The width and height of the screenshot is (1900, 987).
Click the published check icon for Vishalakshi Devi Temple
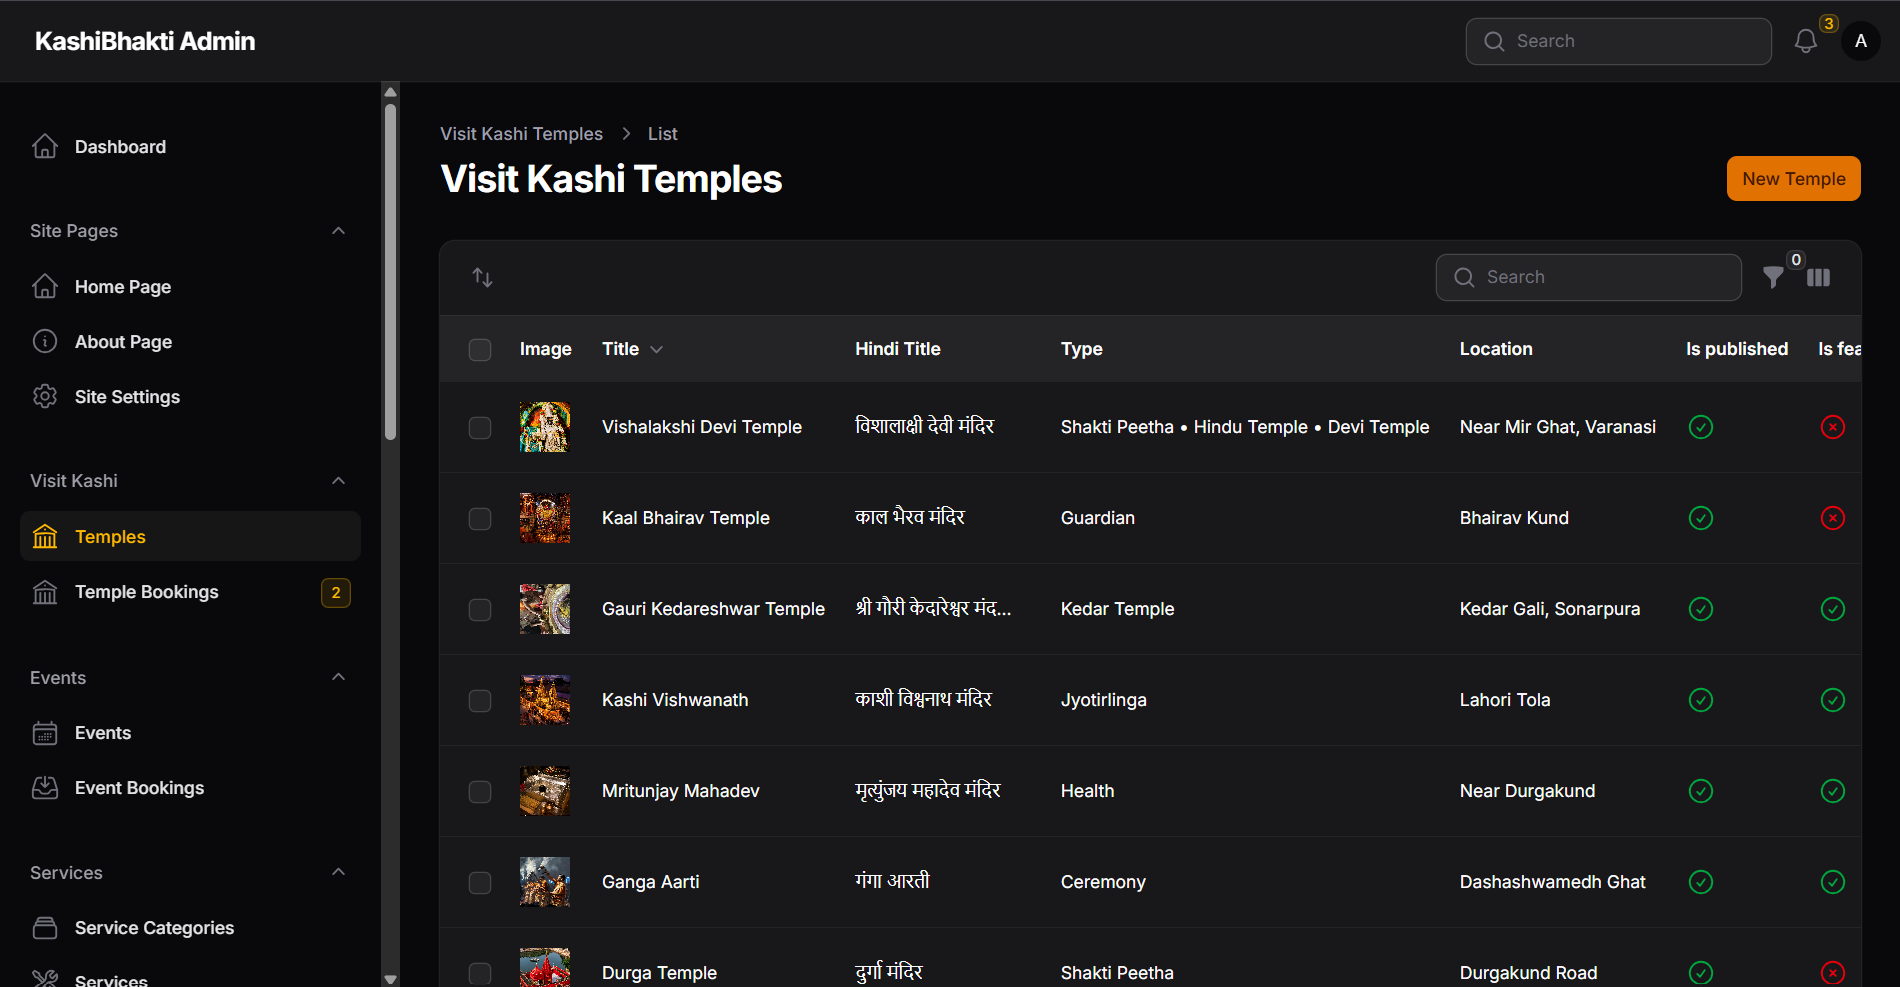1701,427
